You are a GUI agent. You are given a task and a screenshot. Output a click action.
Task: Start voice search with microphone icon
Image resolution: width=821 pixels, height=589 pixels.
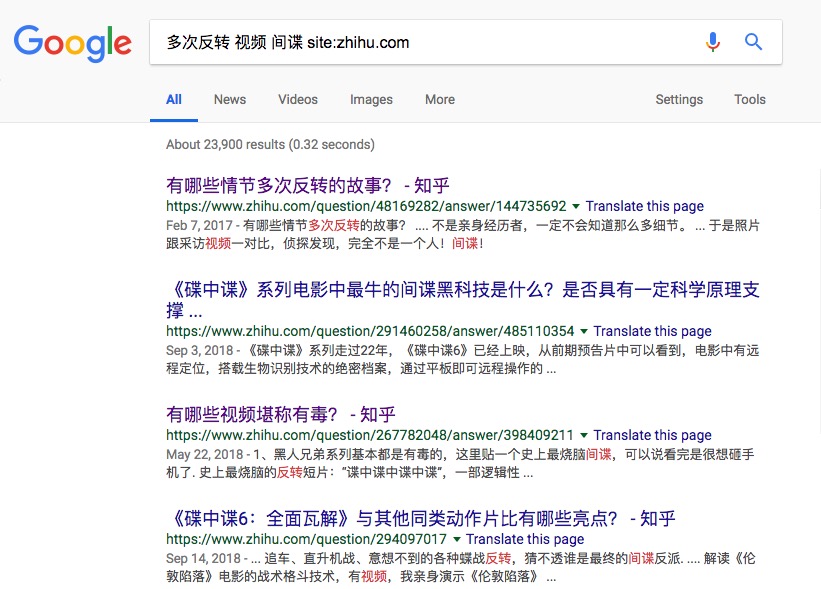712,42
